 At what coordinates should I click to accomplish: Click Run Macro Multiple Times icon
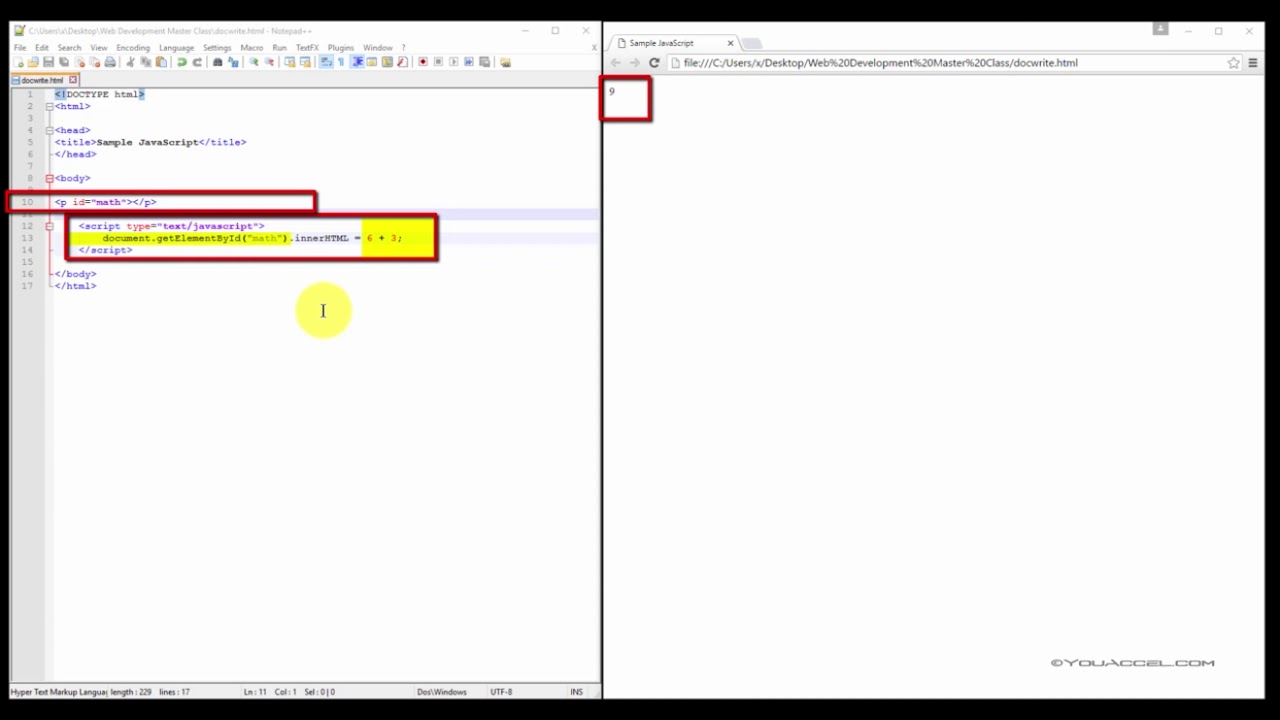469,62
